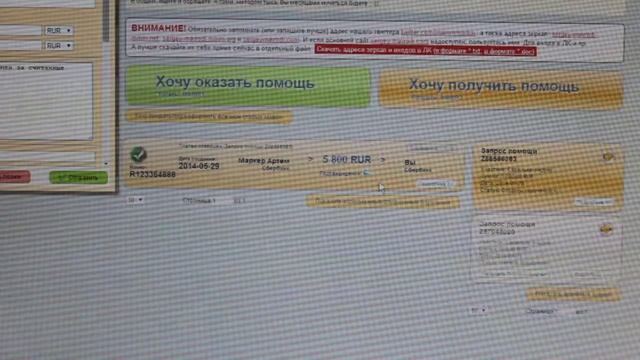Click the dialog's vertical scrollbar thumb

coord(106,20)
